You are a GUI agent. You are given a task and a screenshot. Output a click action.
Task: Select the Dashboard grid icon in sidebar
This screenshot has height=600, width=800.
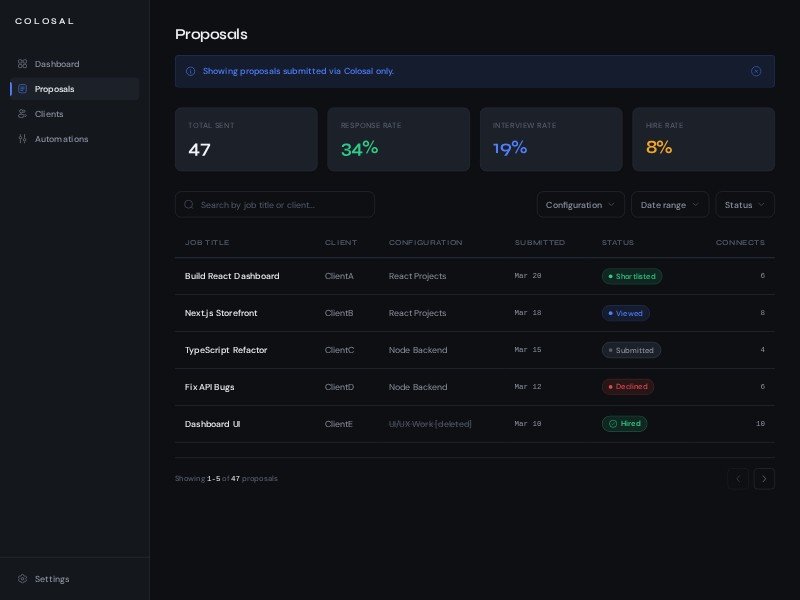point(22,64)
